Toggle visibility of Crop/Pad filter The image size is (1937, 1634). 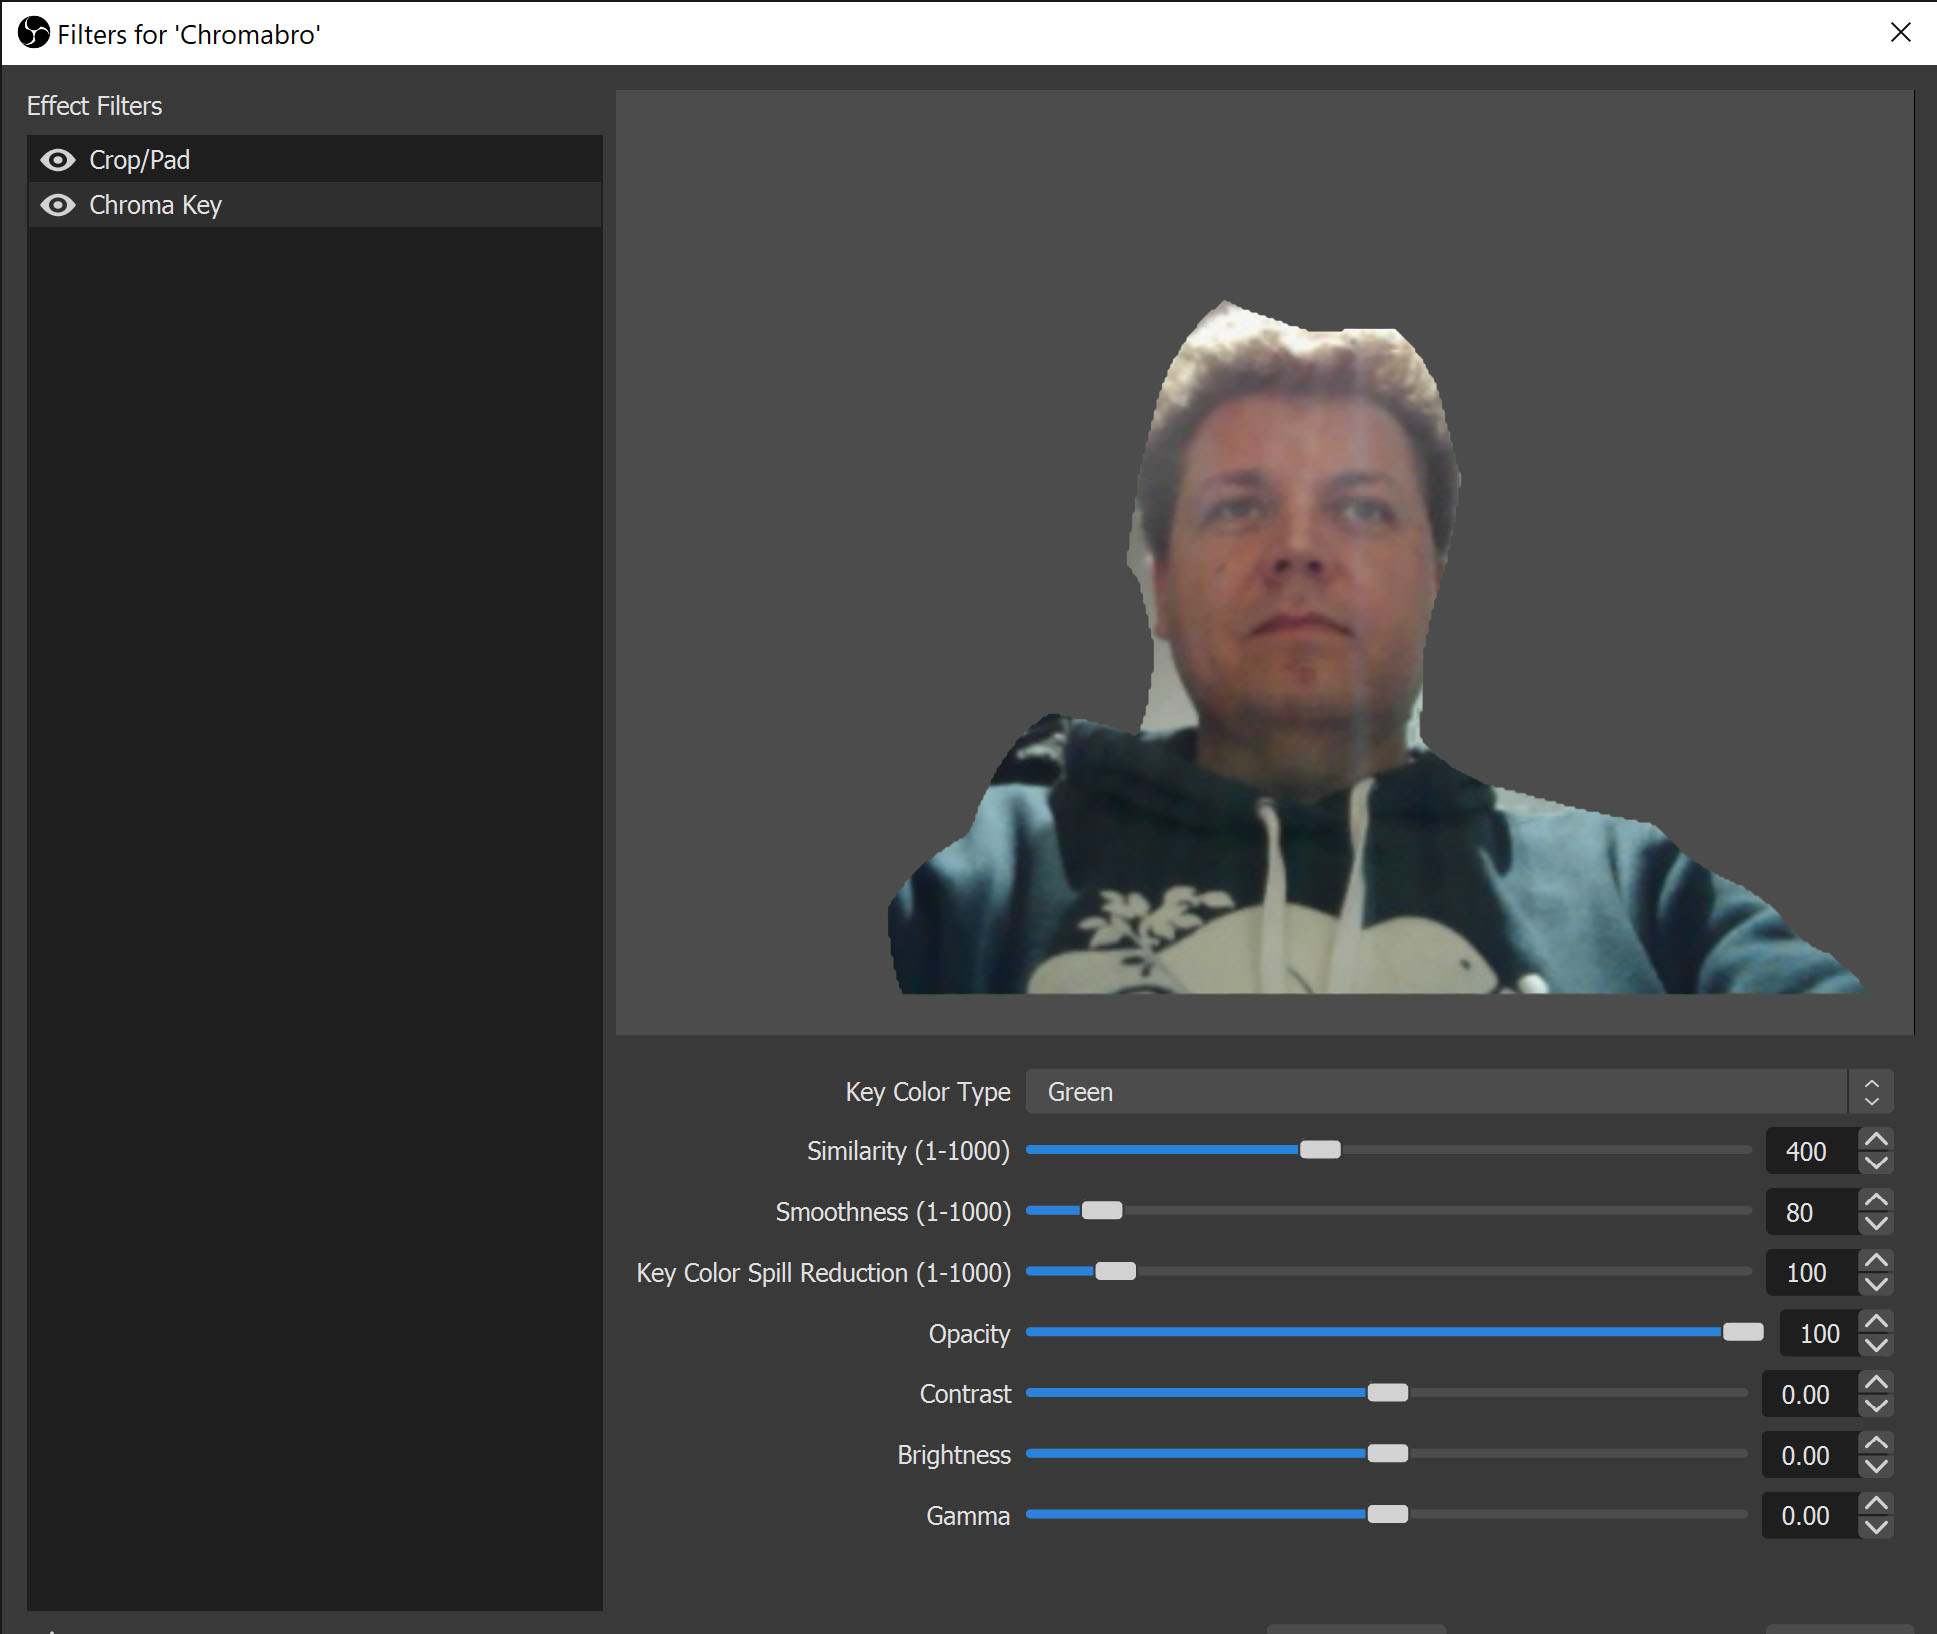[58, 160]
